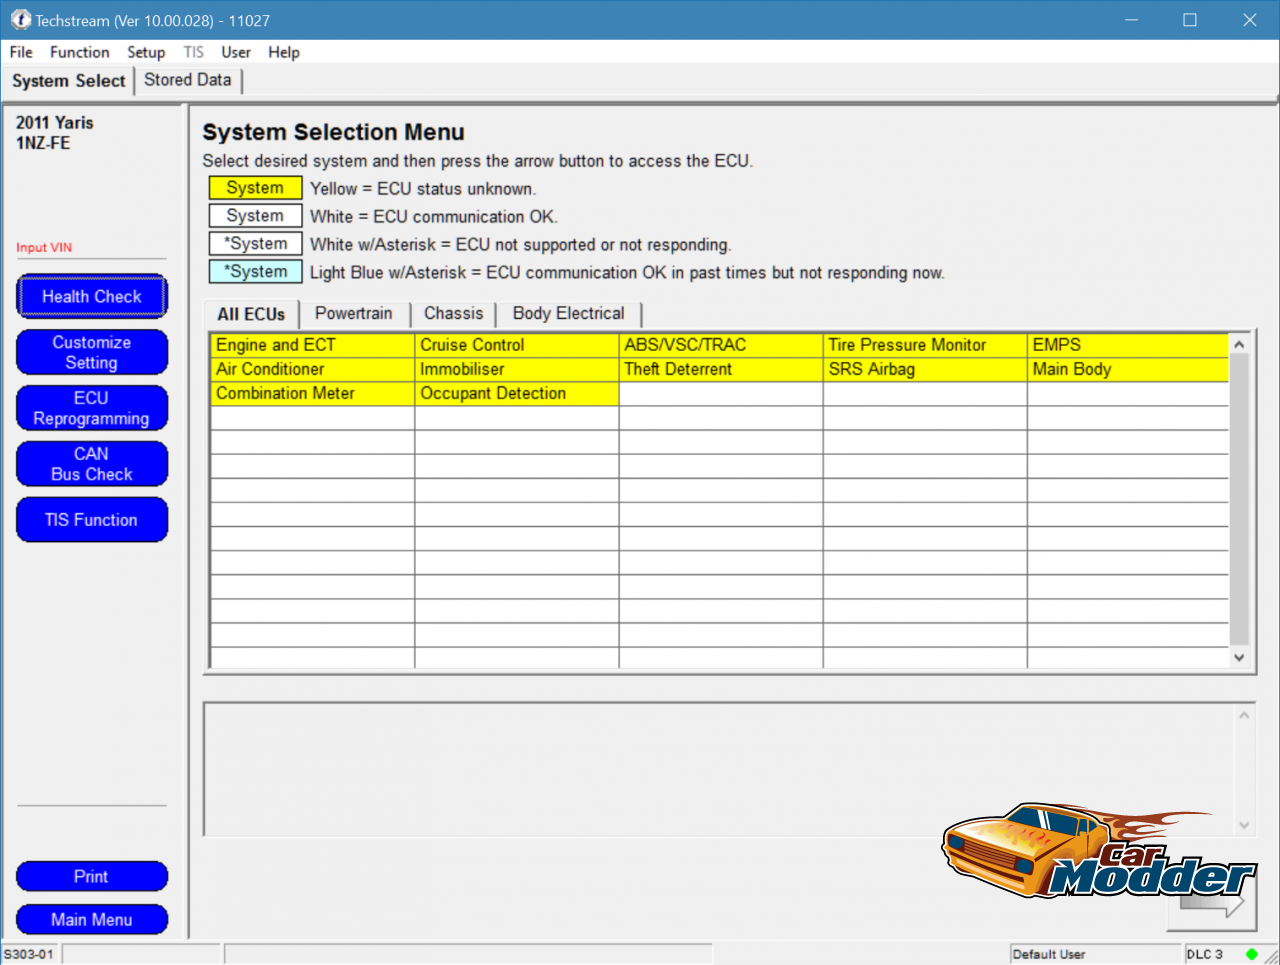Maximize the Techstream window
Viewport: 1280px width, 965px height.
point(1190,20)
